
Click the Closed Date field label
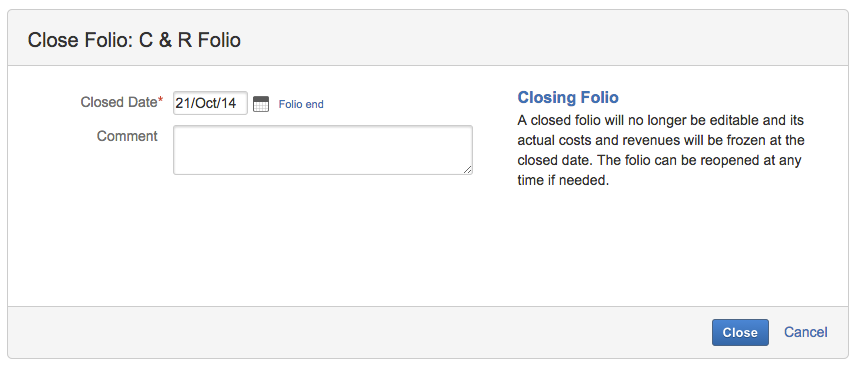[119, 102]
